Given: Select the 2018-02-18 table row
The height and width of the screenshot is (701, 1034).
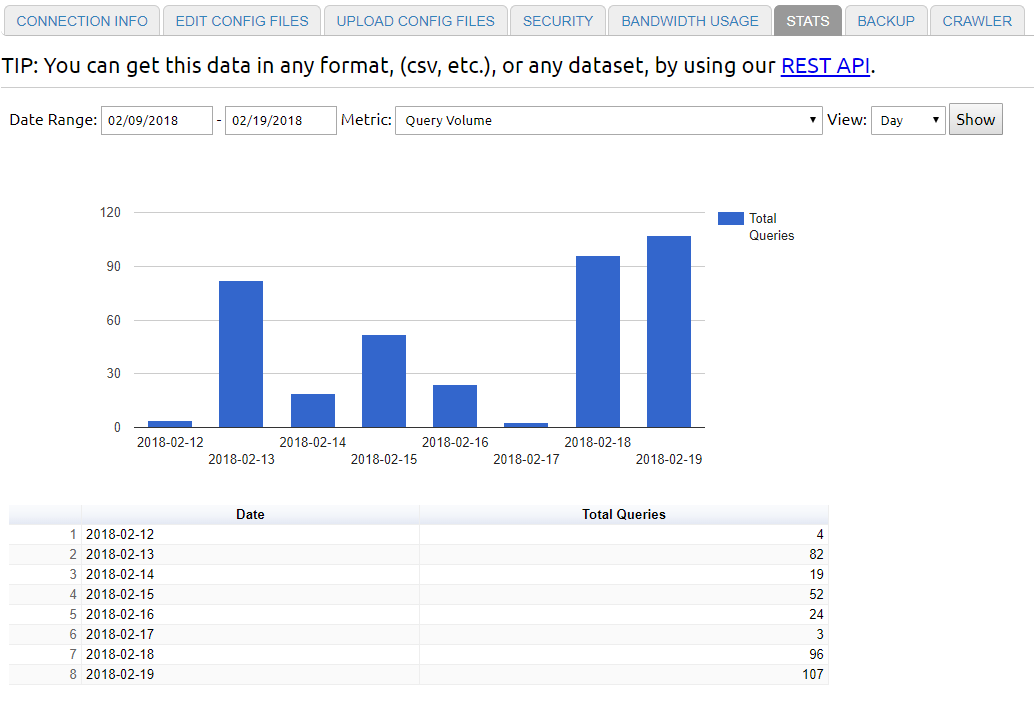Looking at the screenshot, I should click(250, 654).
